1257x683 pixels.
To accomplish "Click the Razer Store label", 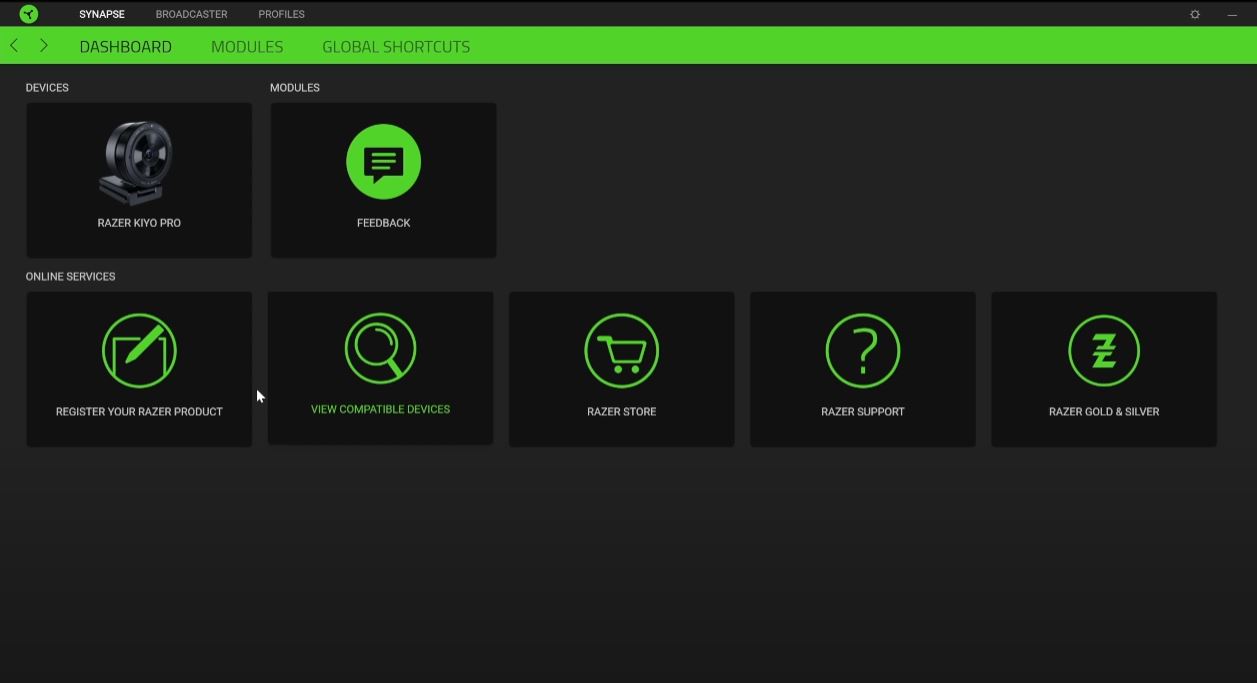I will [622, 412].
